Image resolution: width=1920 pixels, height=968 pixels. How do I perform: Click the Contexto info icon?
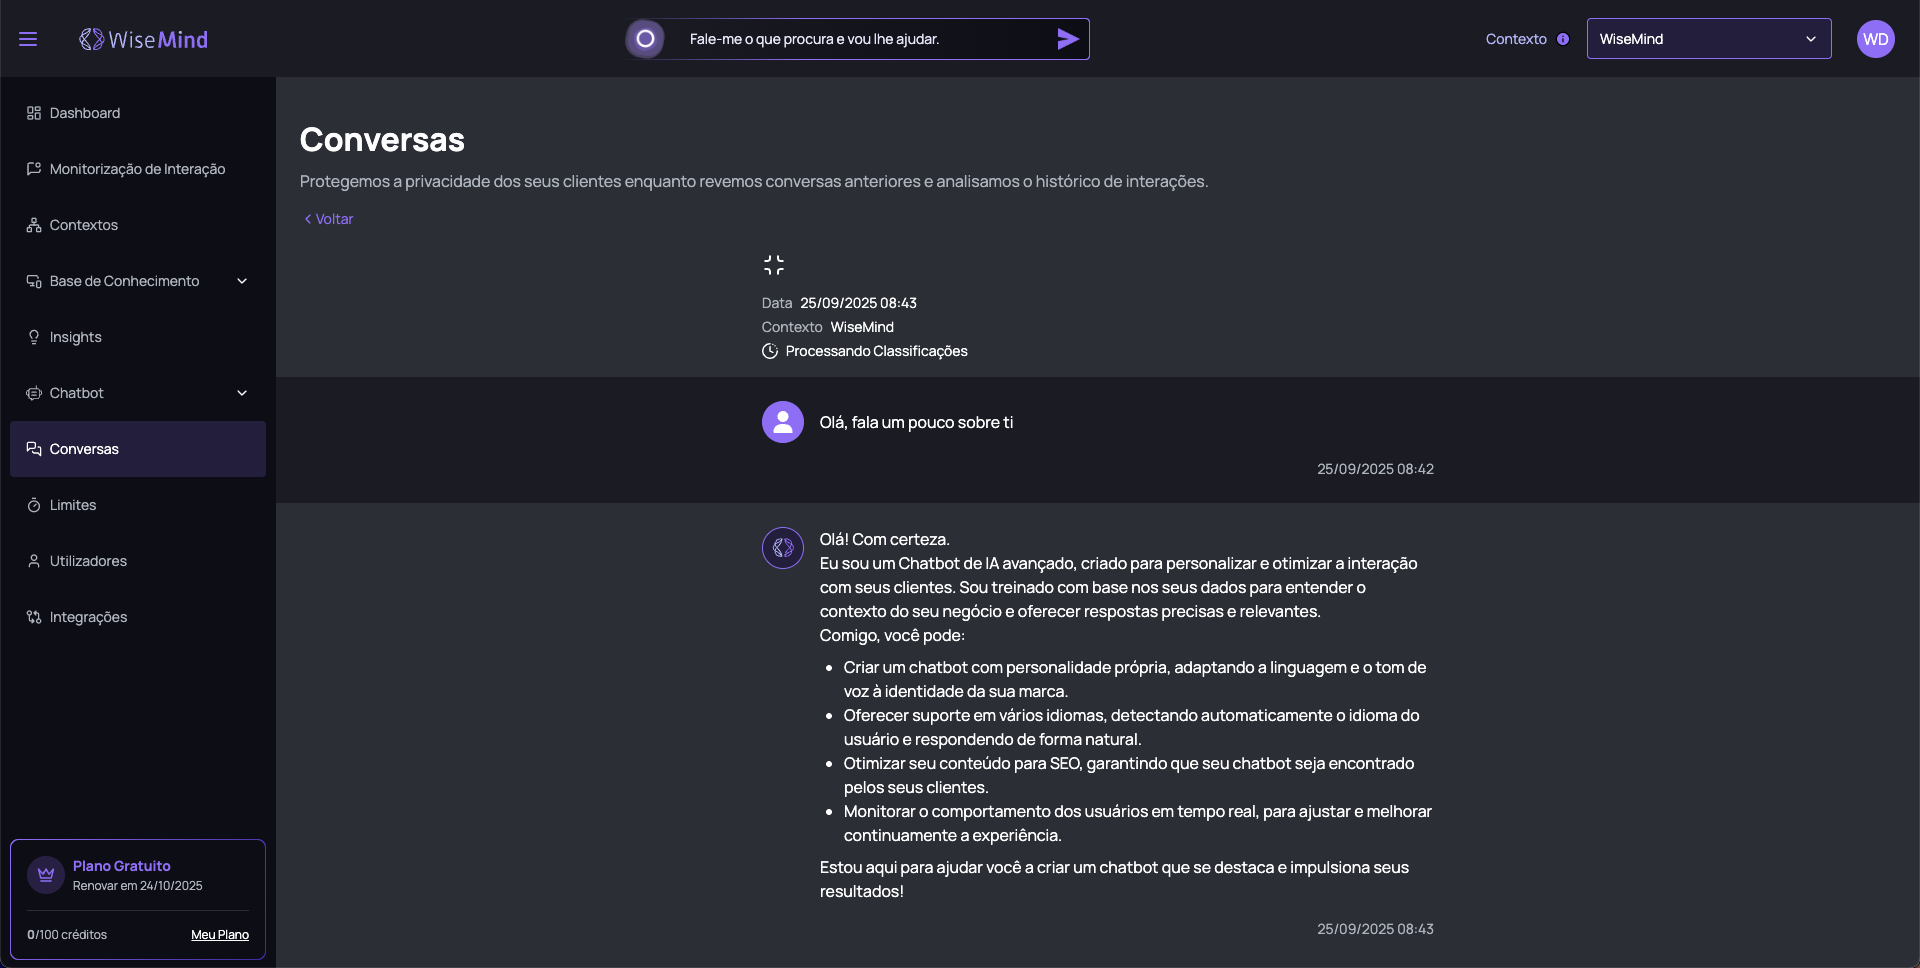pos(1563,39)
